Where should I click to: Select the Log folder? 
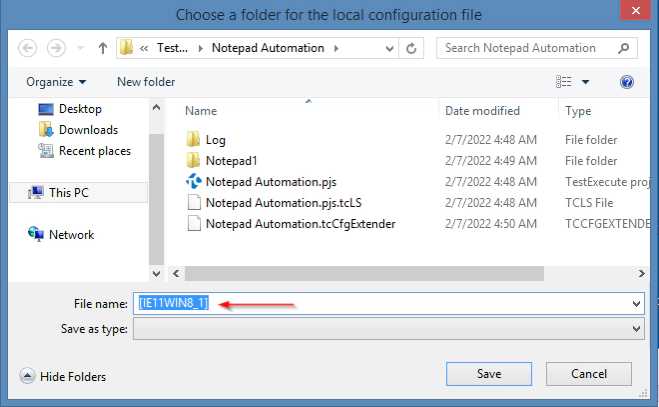coord(215,140)
